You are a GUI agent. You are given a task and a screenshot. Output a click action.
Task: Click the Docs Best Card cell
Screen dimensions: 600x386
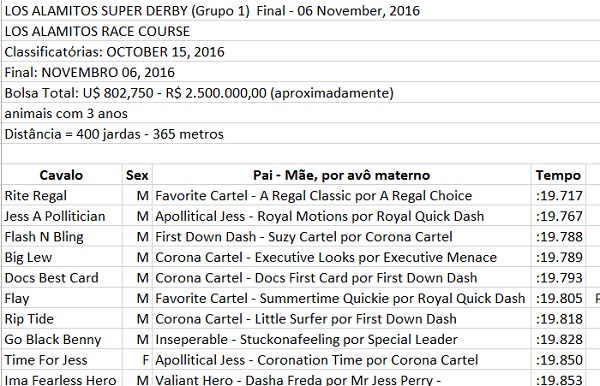click(x=62, y=278)
